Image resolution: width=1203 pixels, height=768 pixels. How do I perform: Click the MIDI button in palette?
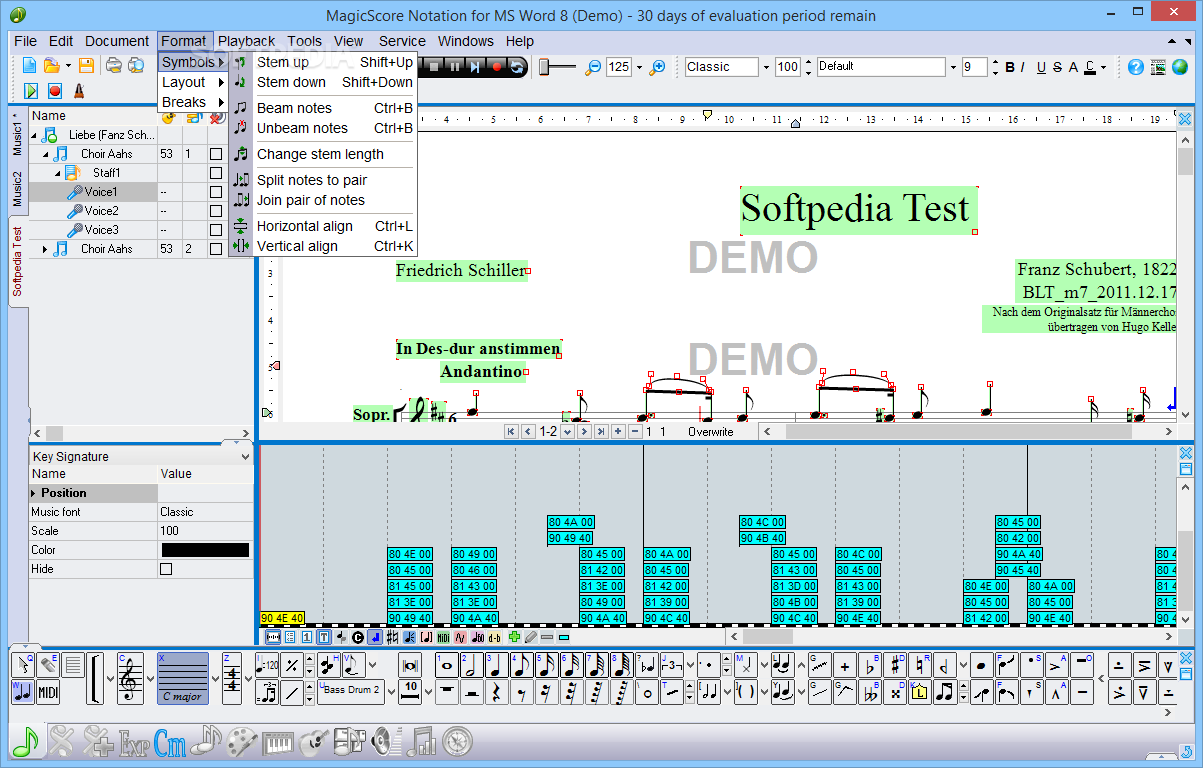click(x=48, y=691)
